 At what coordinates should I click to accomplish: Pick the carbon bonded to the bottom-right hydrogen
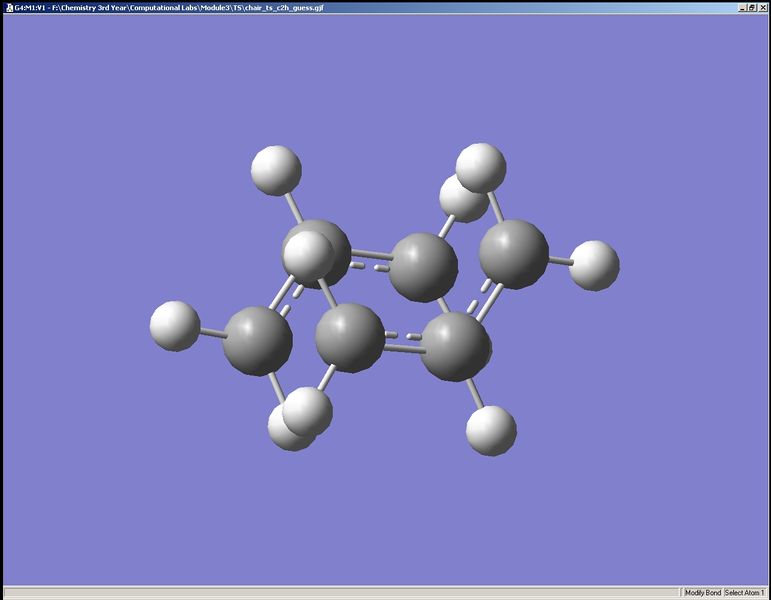coord(456,347)
